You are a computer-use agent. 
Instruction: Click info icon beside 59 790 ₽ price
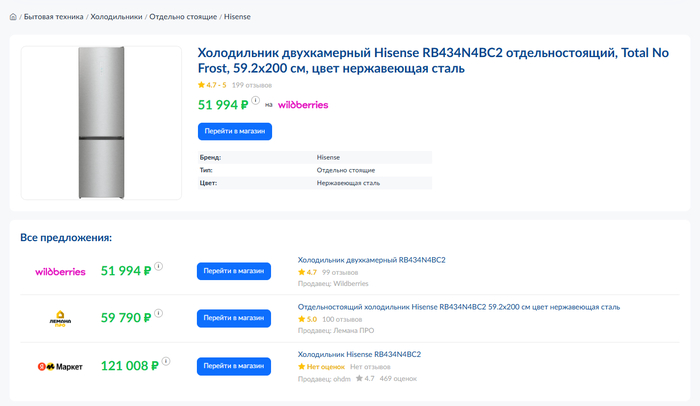tap(159, 315)
